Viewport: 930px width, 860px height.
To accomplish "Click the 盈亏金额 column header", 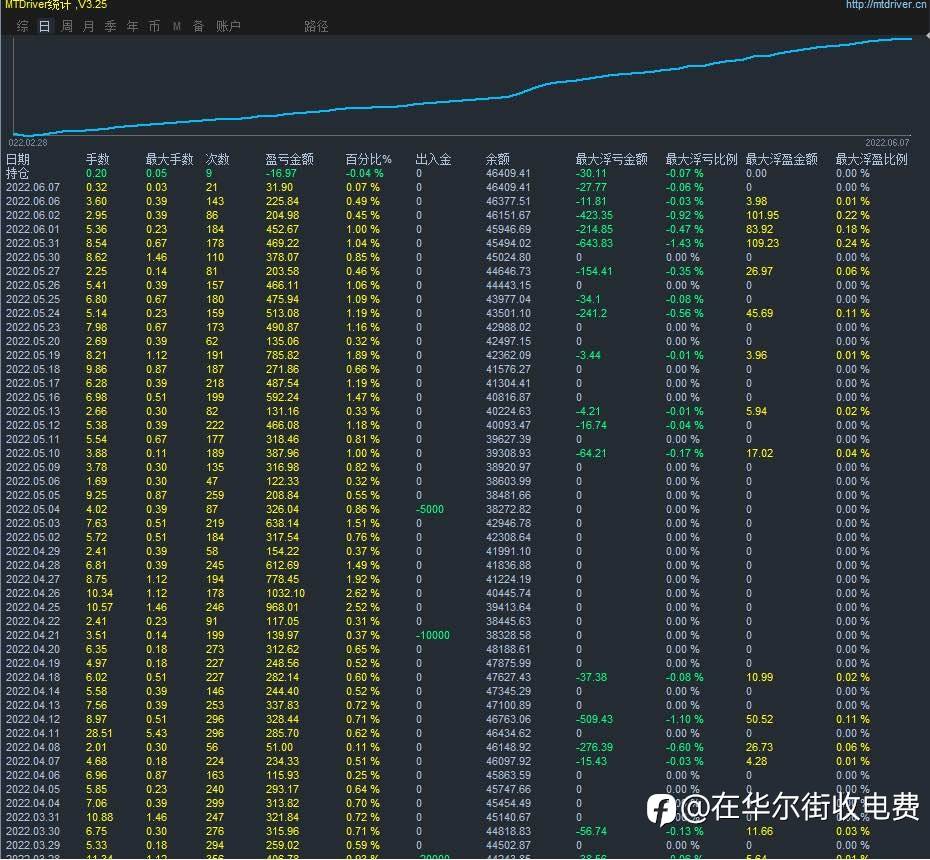I will click(289, 159).
